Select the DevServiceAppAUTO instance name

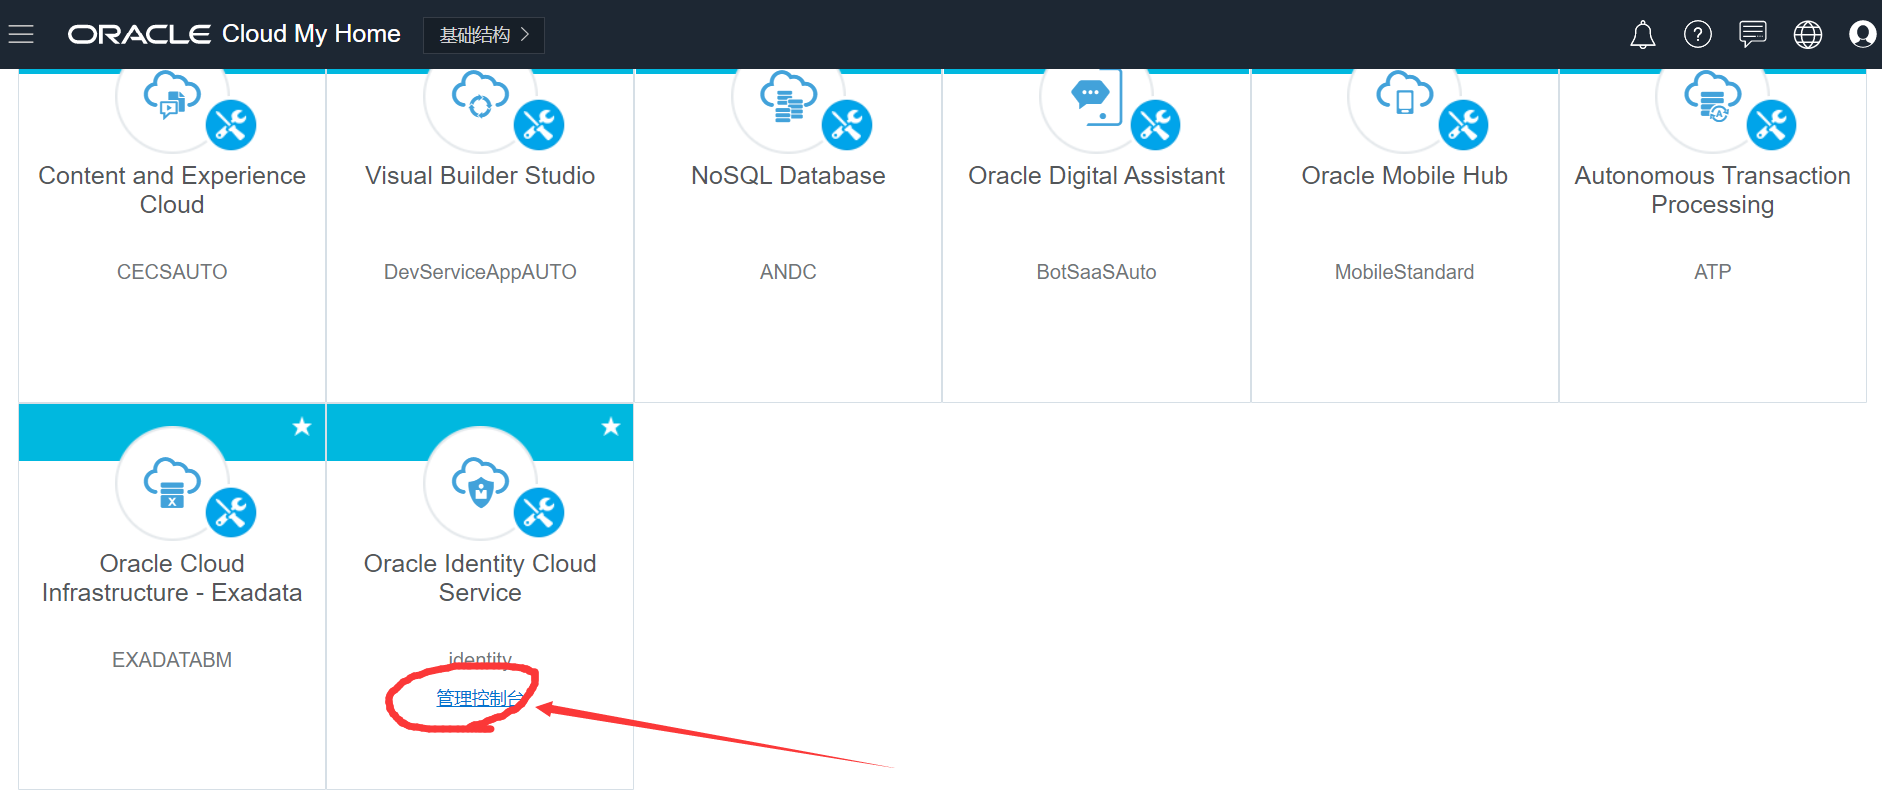pyautogui.click(x=480, y=272)
